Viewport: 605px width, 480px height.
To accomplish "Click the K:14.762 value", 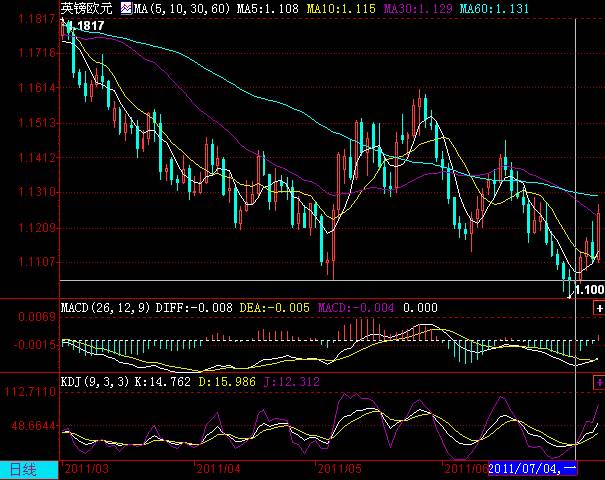I will [x=162, y=382].
